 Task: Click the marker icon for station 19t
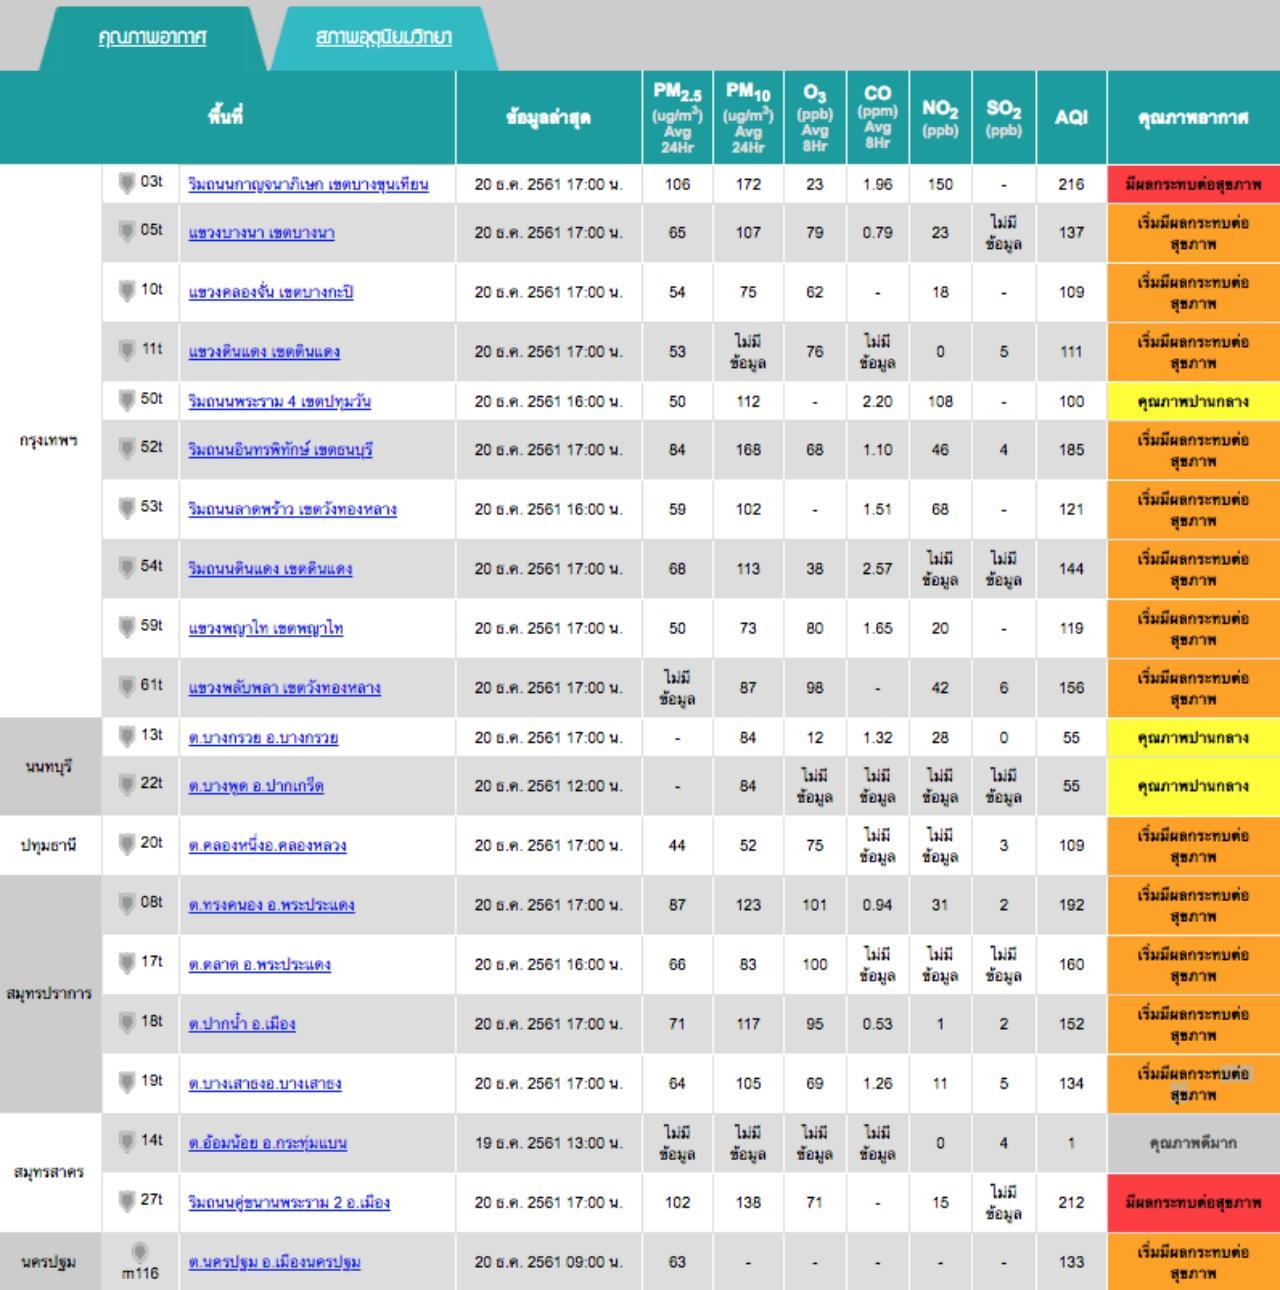126,1082
